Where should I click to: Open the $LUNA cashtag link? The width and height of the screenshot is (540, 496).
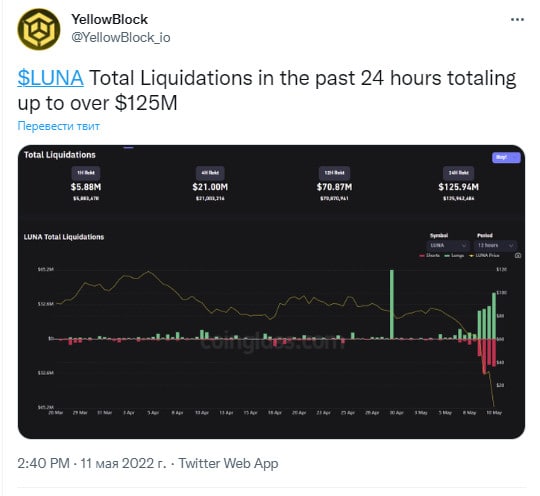pyautogui.click(x=50, y=78)
